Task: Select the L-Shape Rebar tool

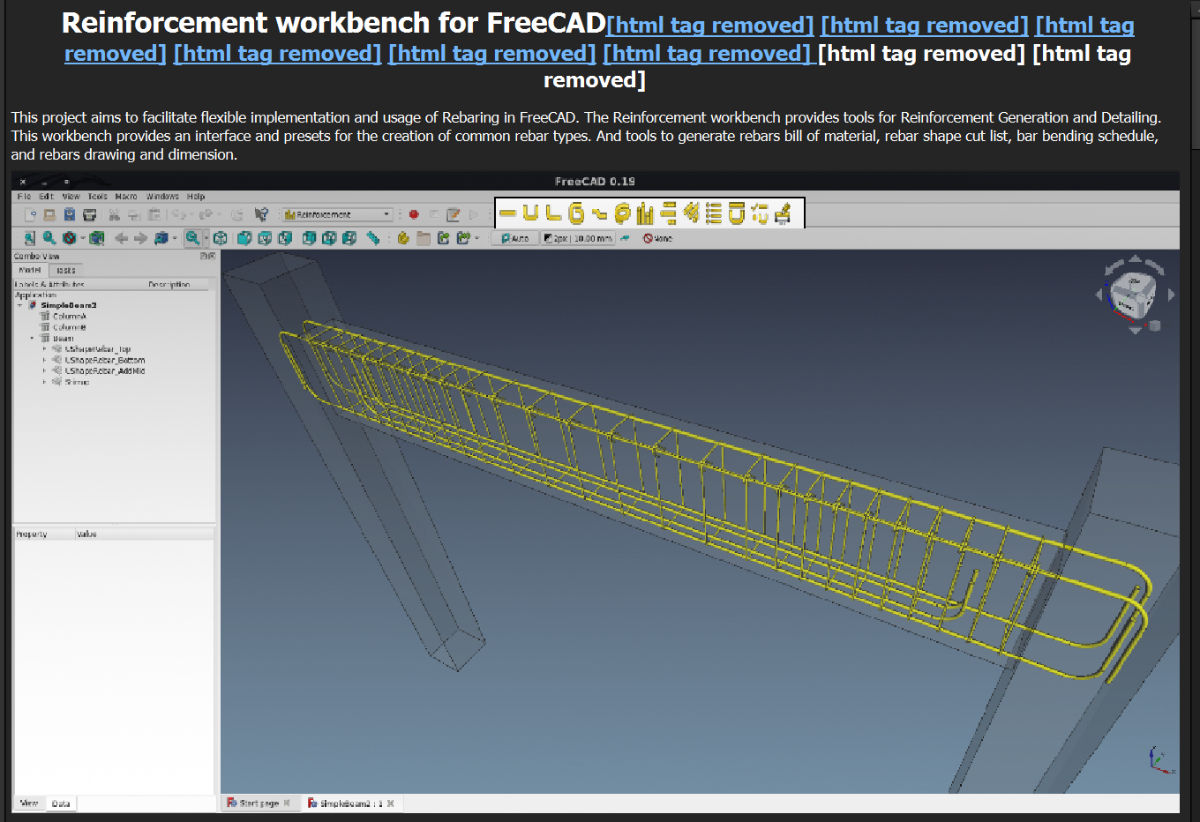Action: click(553, 212)
